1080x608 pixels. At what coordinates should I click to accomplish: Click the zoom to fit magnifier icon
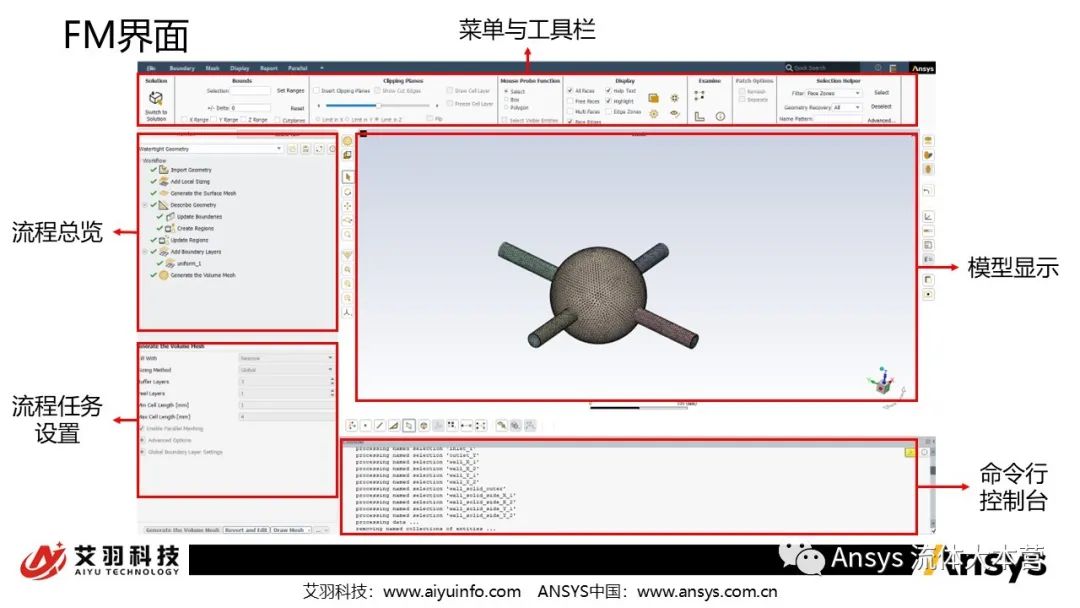348,235
